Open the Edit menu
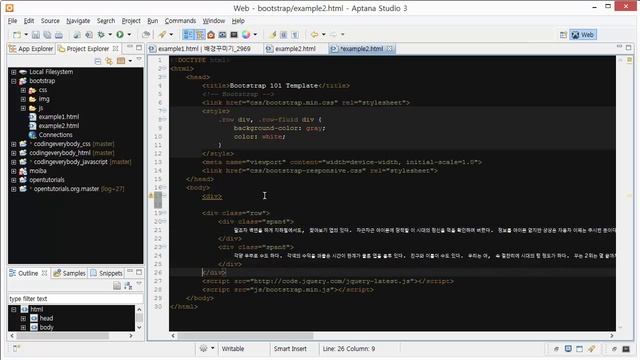Image resolution: width=640 pixels, height=360 pixels. (x=29, y=21)
